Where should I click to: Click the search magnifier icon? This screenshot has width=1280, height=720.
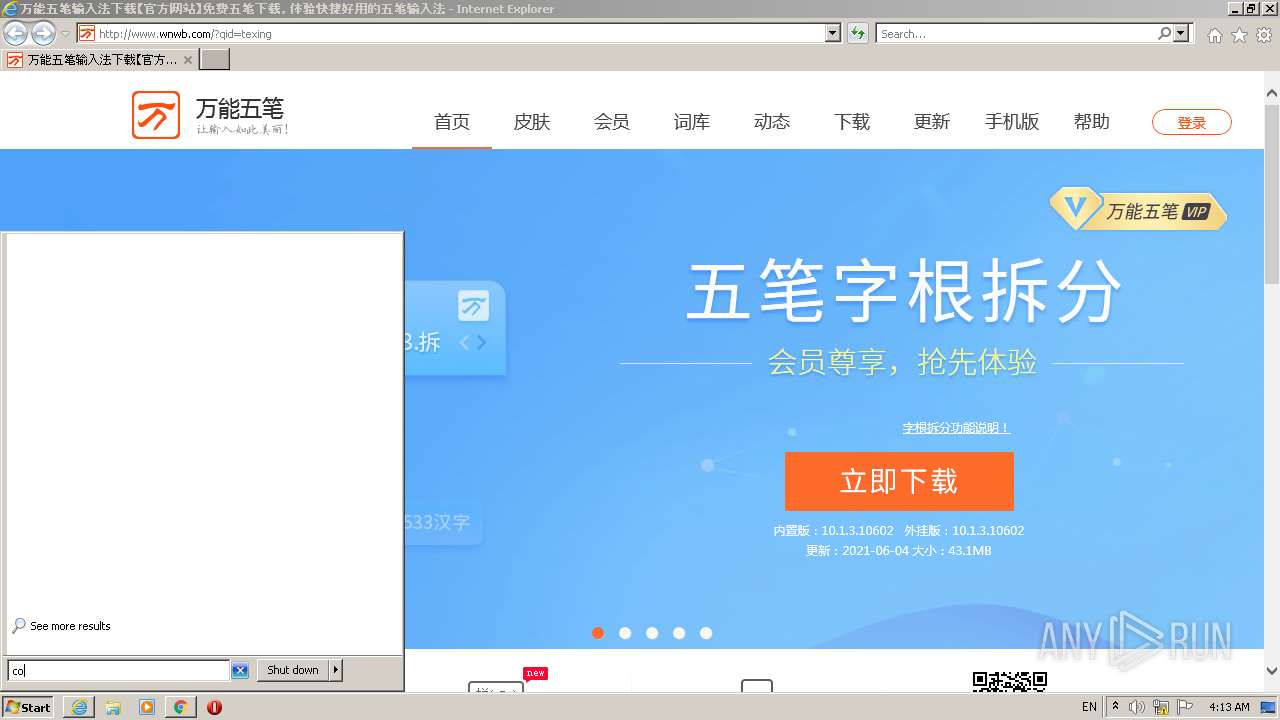[x=1164, y=33]
